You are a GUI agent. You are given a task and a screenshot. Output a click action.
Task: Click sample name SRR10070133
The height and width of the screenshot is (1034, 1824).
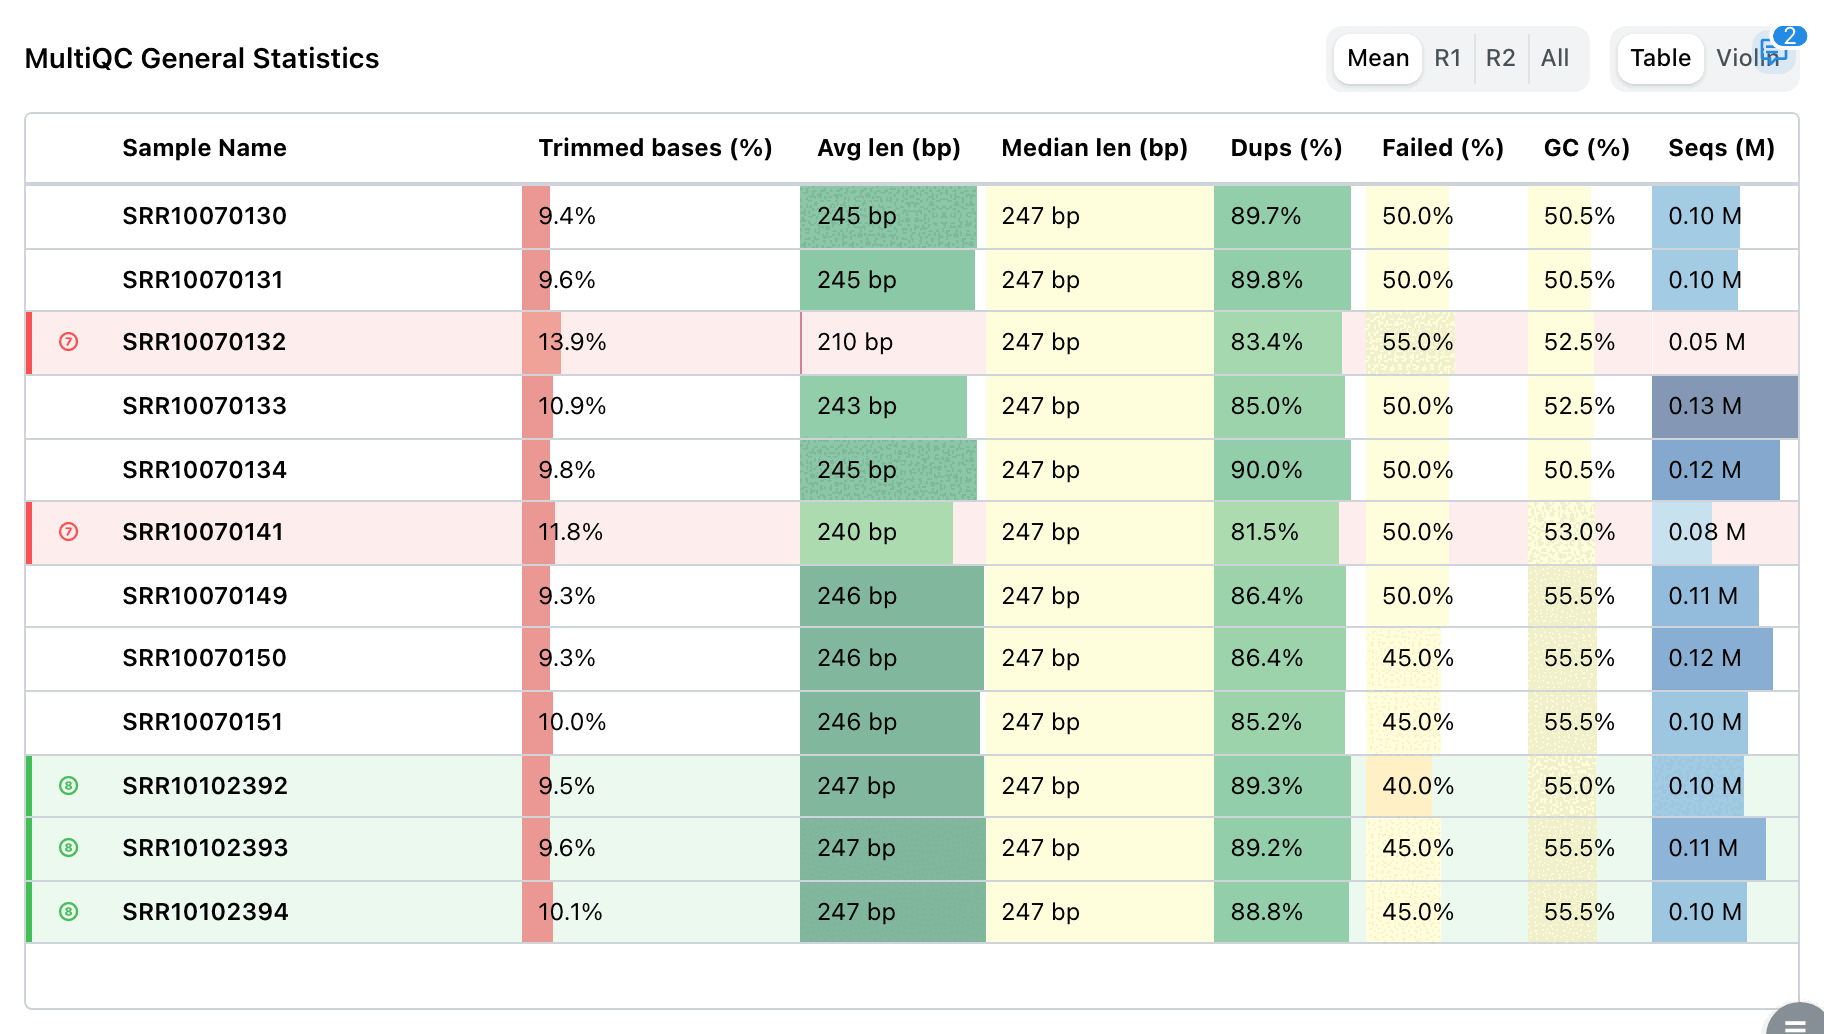tap(205, 406)
